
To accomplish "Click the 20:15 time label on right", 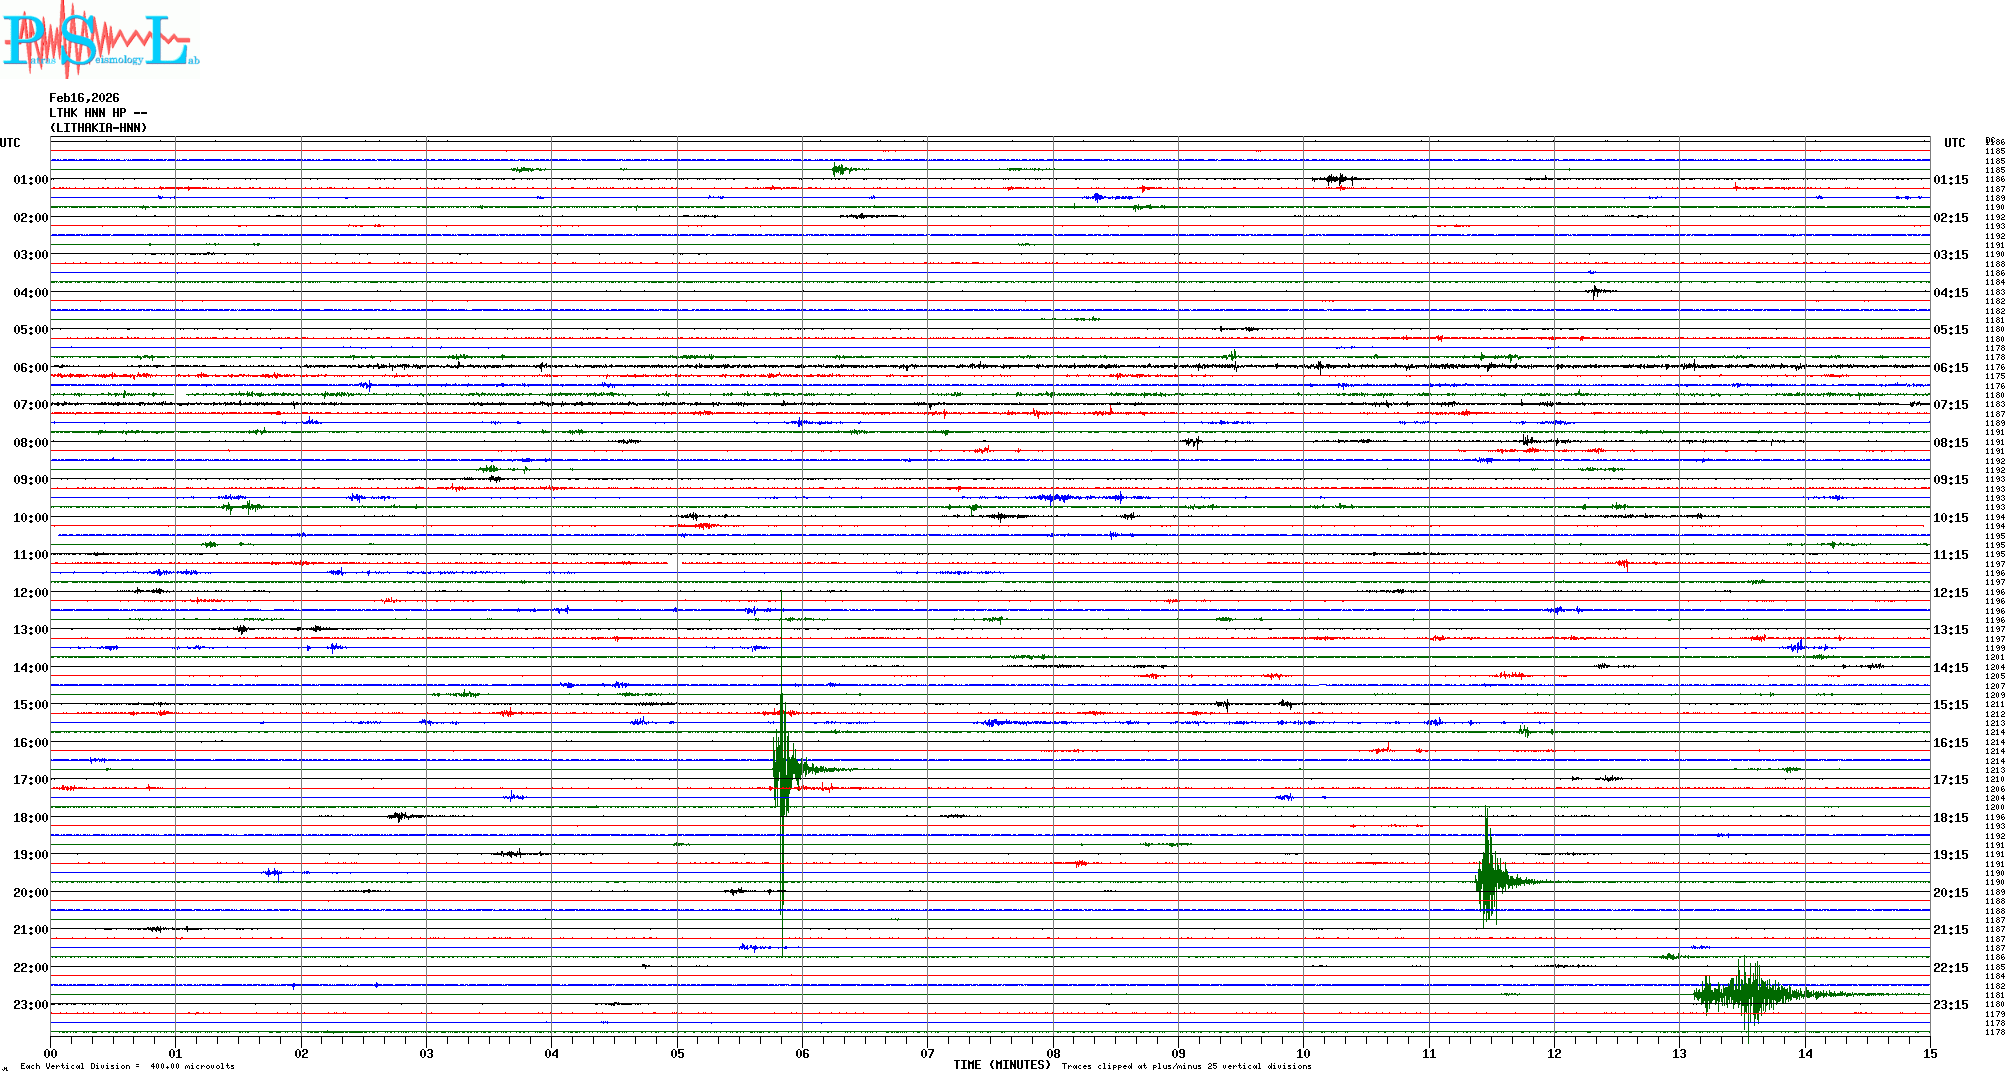I will [1950, 893].
